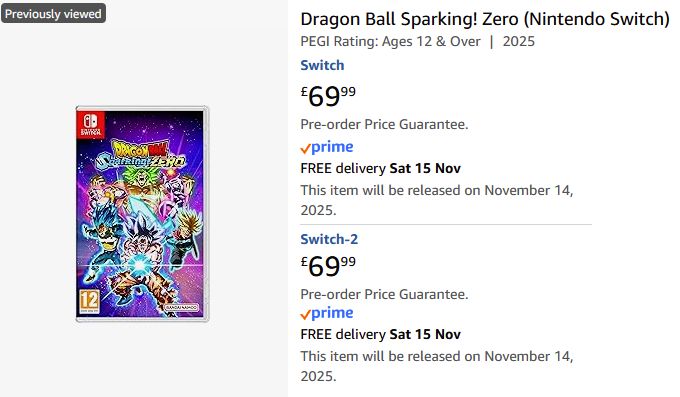Click the PEGI 12 rating icon on cover
The image size is (680, 397).
click(x=89, y=301)
